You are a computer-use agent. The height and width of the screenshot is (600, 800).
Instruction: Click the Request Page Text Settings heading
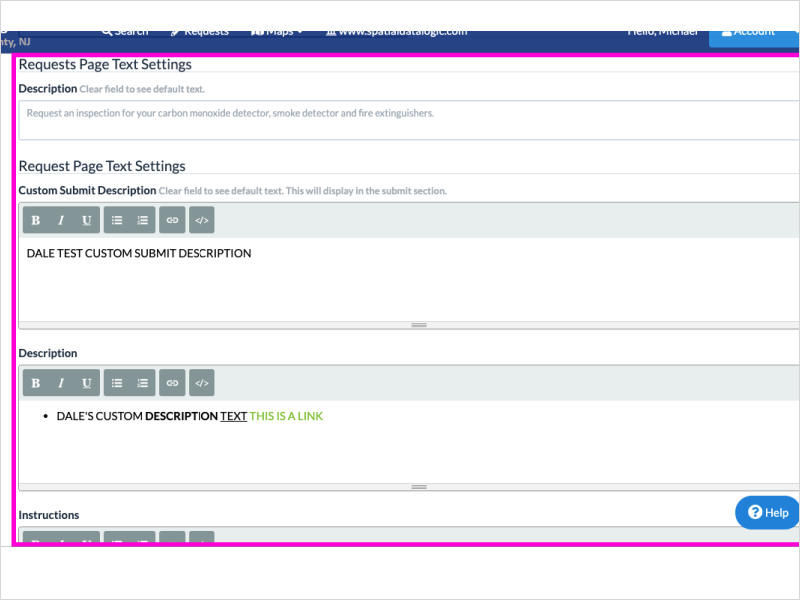point(102,166)
